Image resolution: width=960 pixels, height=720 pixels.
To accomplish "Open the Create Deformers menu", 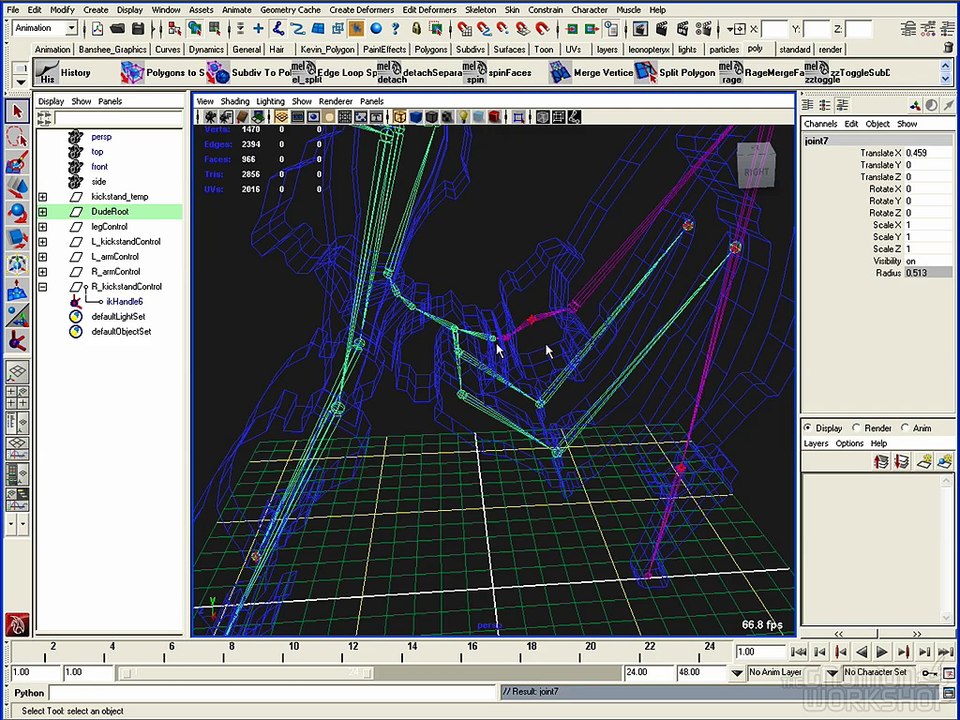I will pyautogui.click(x=362, y=10).
